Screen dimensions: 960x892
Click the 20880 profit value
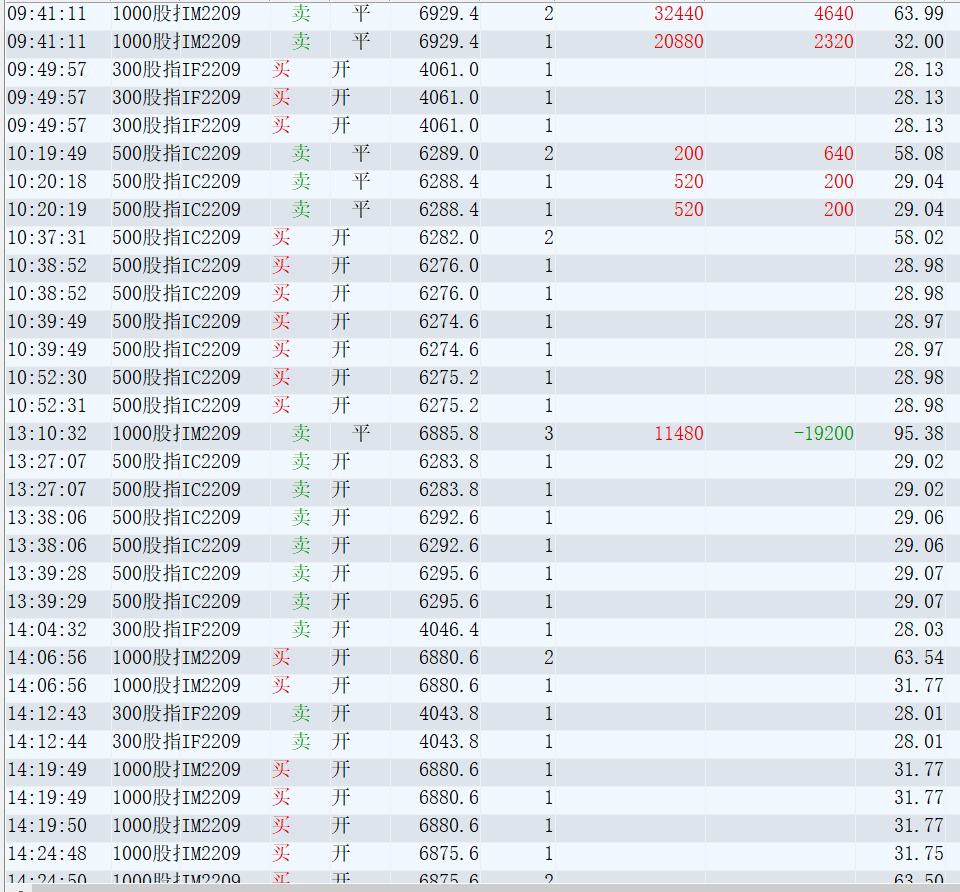coord(678,42)
